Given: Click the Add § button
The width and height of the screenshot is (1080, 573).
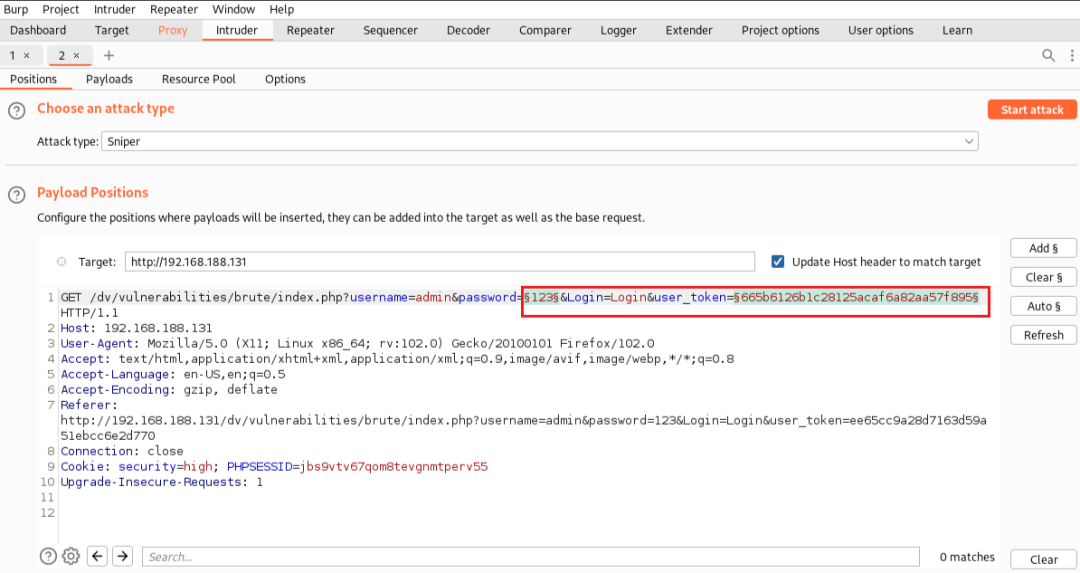Looking at the screenshot, I should [1043, 248].
